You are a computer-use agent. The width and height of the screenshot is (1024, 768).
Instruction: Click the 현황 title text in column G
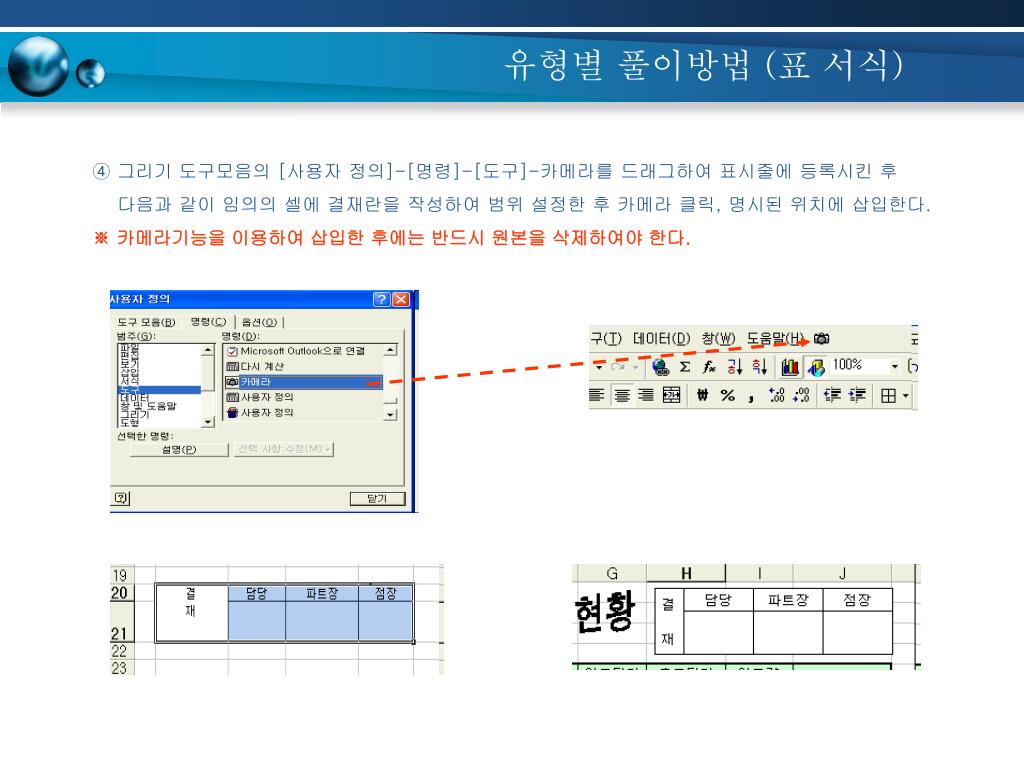[605, 611]
